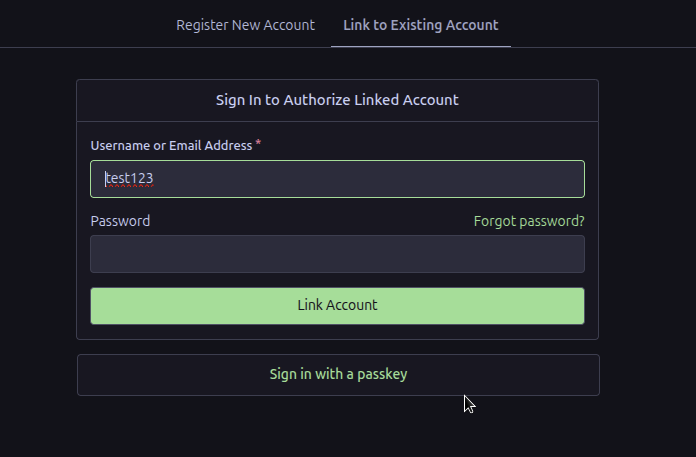Viewport: 696px width, 457px height.
Task: Click the test123 text in username box
Action: (x=129, y=179)
